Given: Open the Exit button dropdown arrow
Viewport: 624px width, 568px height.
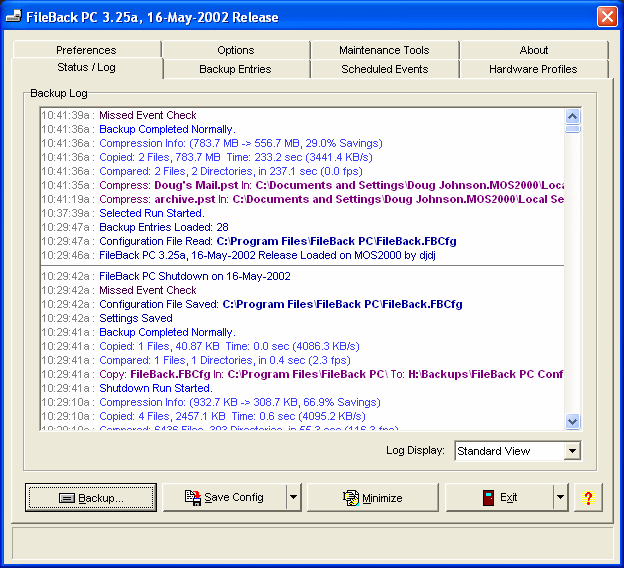Looking at the screenshot, I should click(561, 497).
